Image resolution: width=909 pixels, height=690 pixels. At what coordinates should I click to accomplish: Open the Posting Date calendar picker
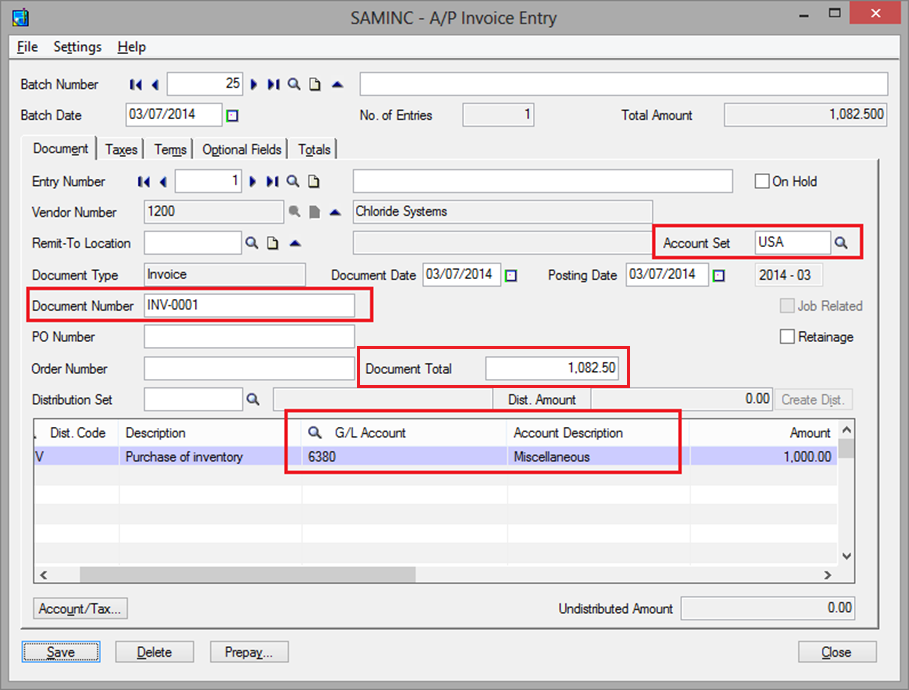(719, 275)
